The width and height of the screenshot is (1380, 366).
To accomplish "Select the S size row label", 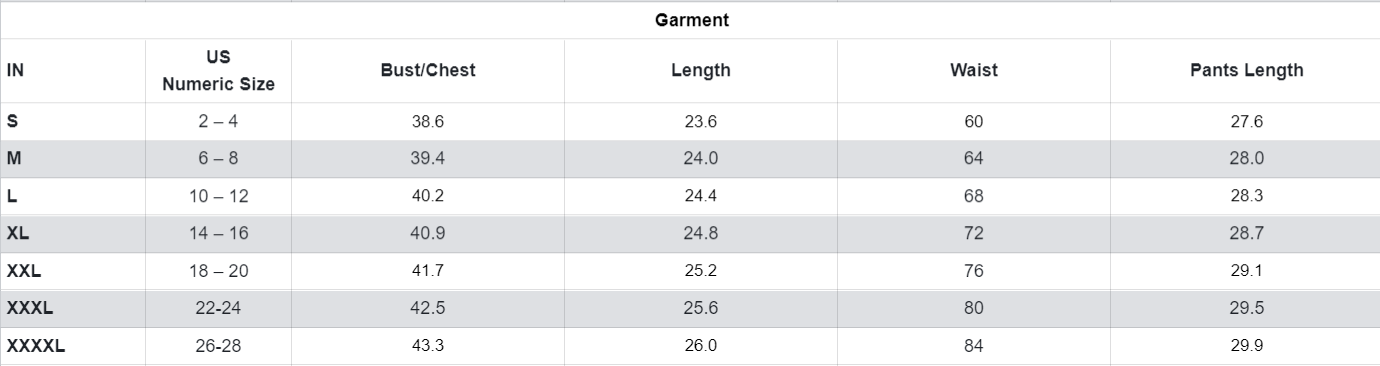I will click(12, 121).
